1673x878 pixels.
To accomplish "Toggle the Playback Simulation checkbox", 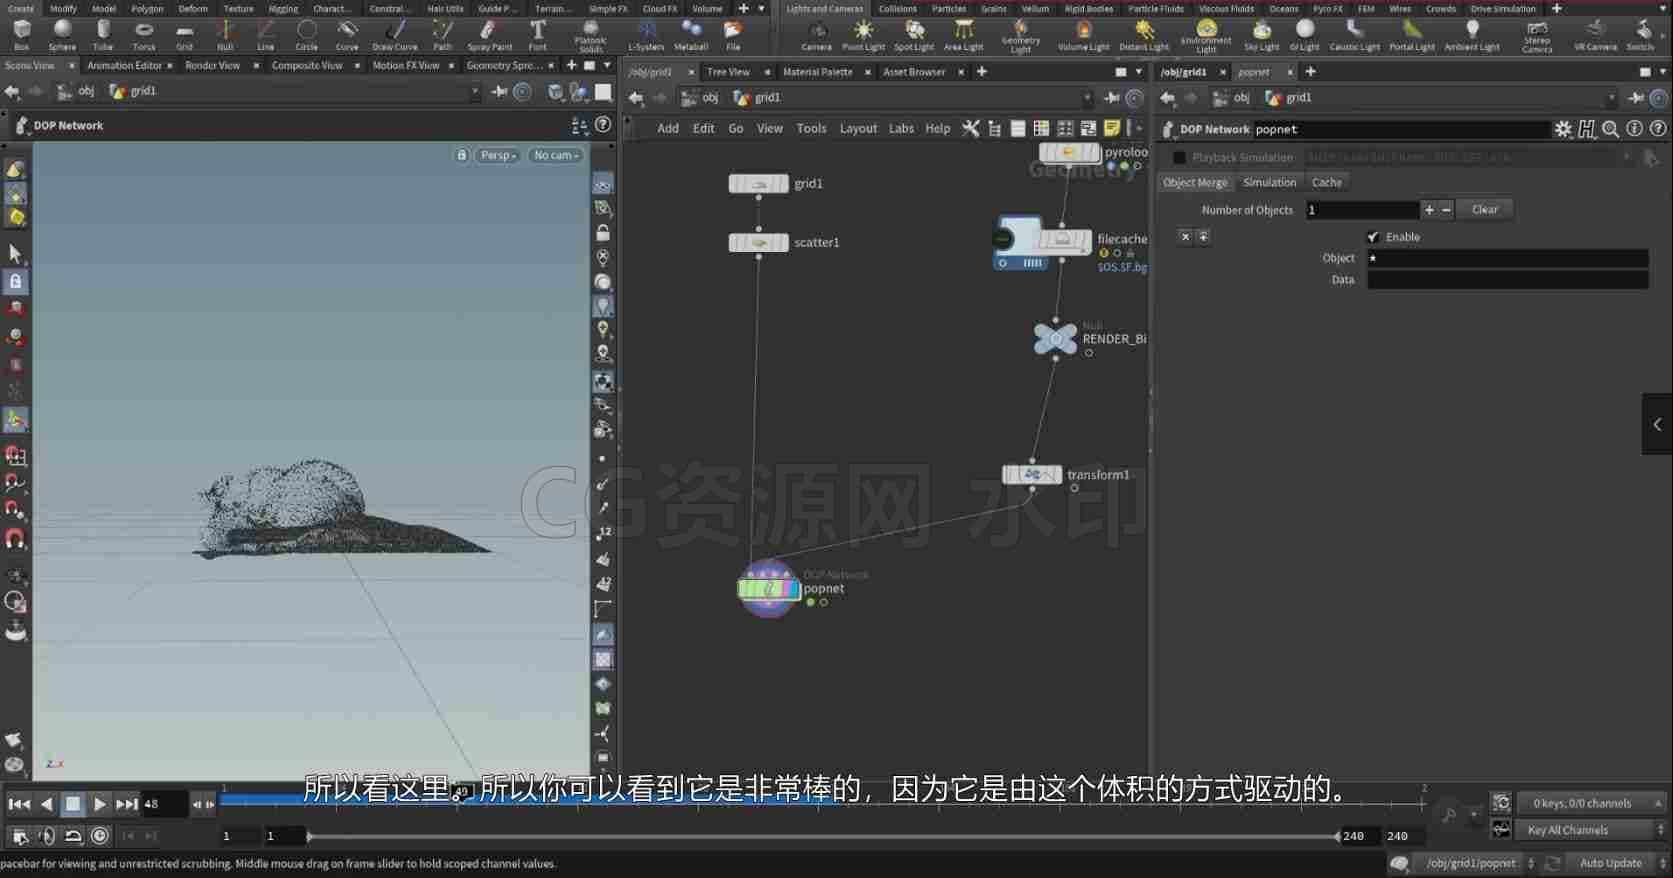I will pyautogui.click(x=1179, y=158).
